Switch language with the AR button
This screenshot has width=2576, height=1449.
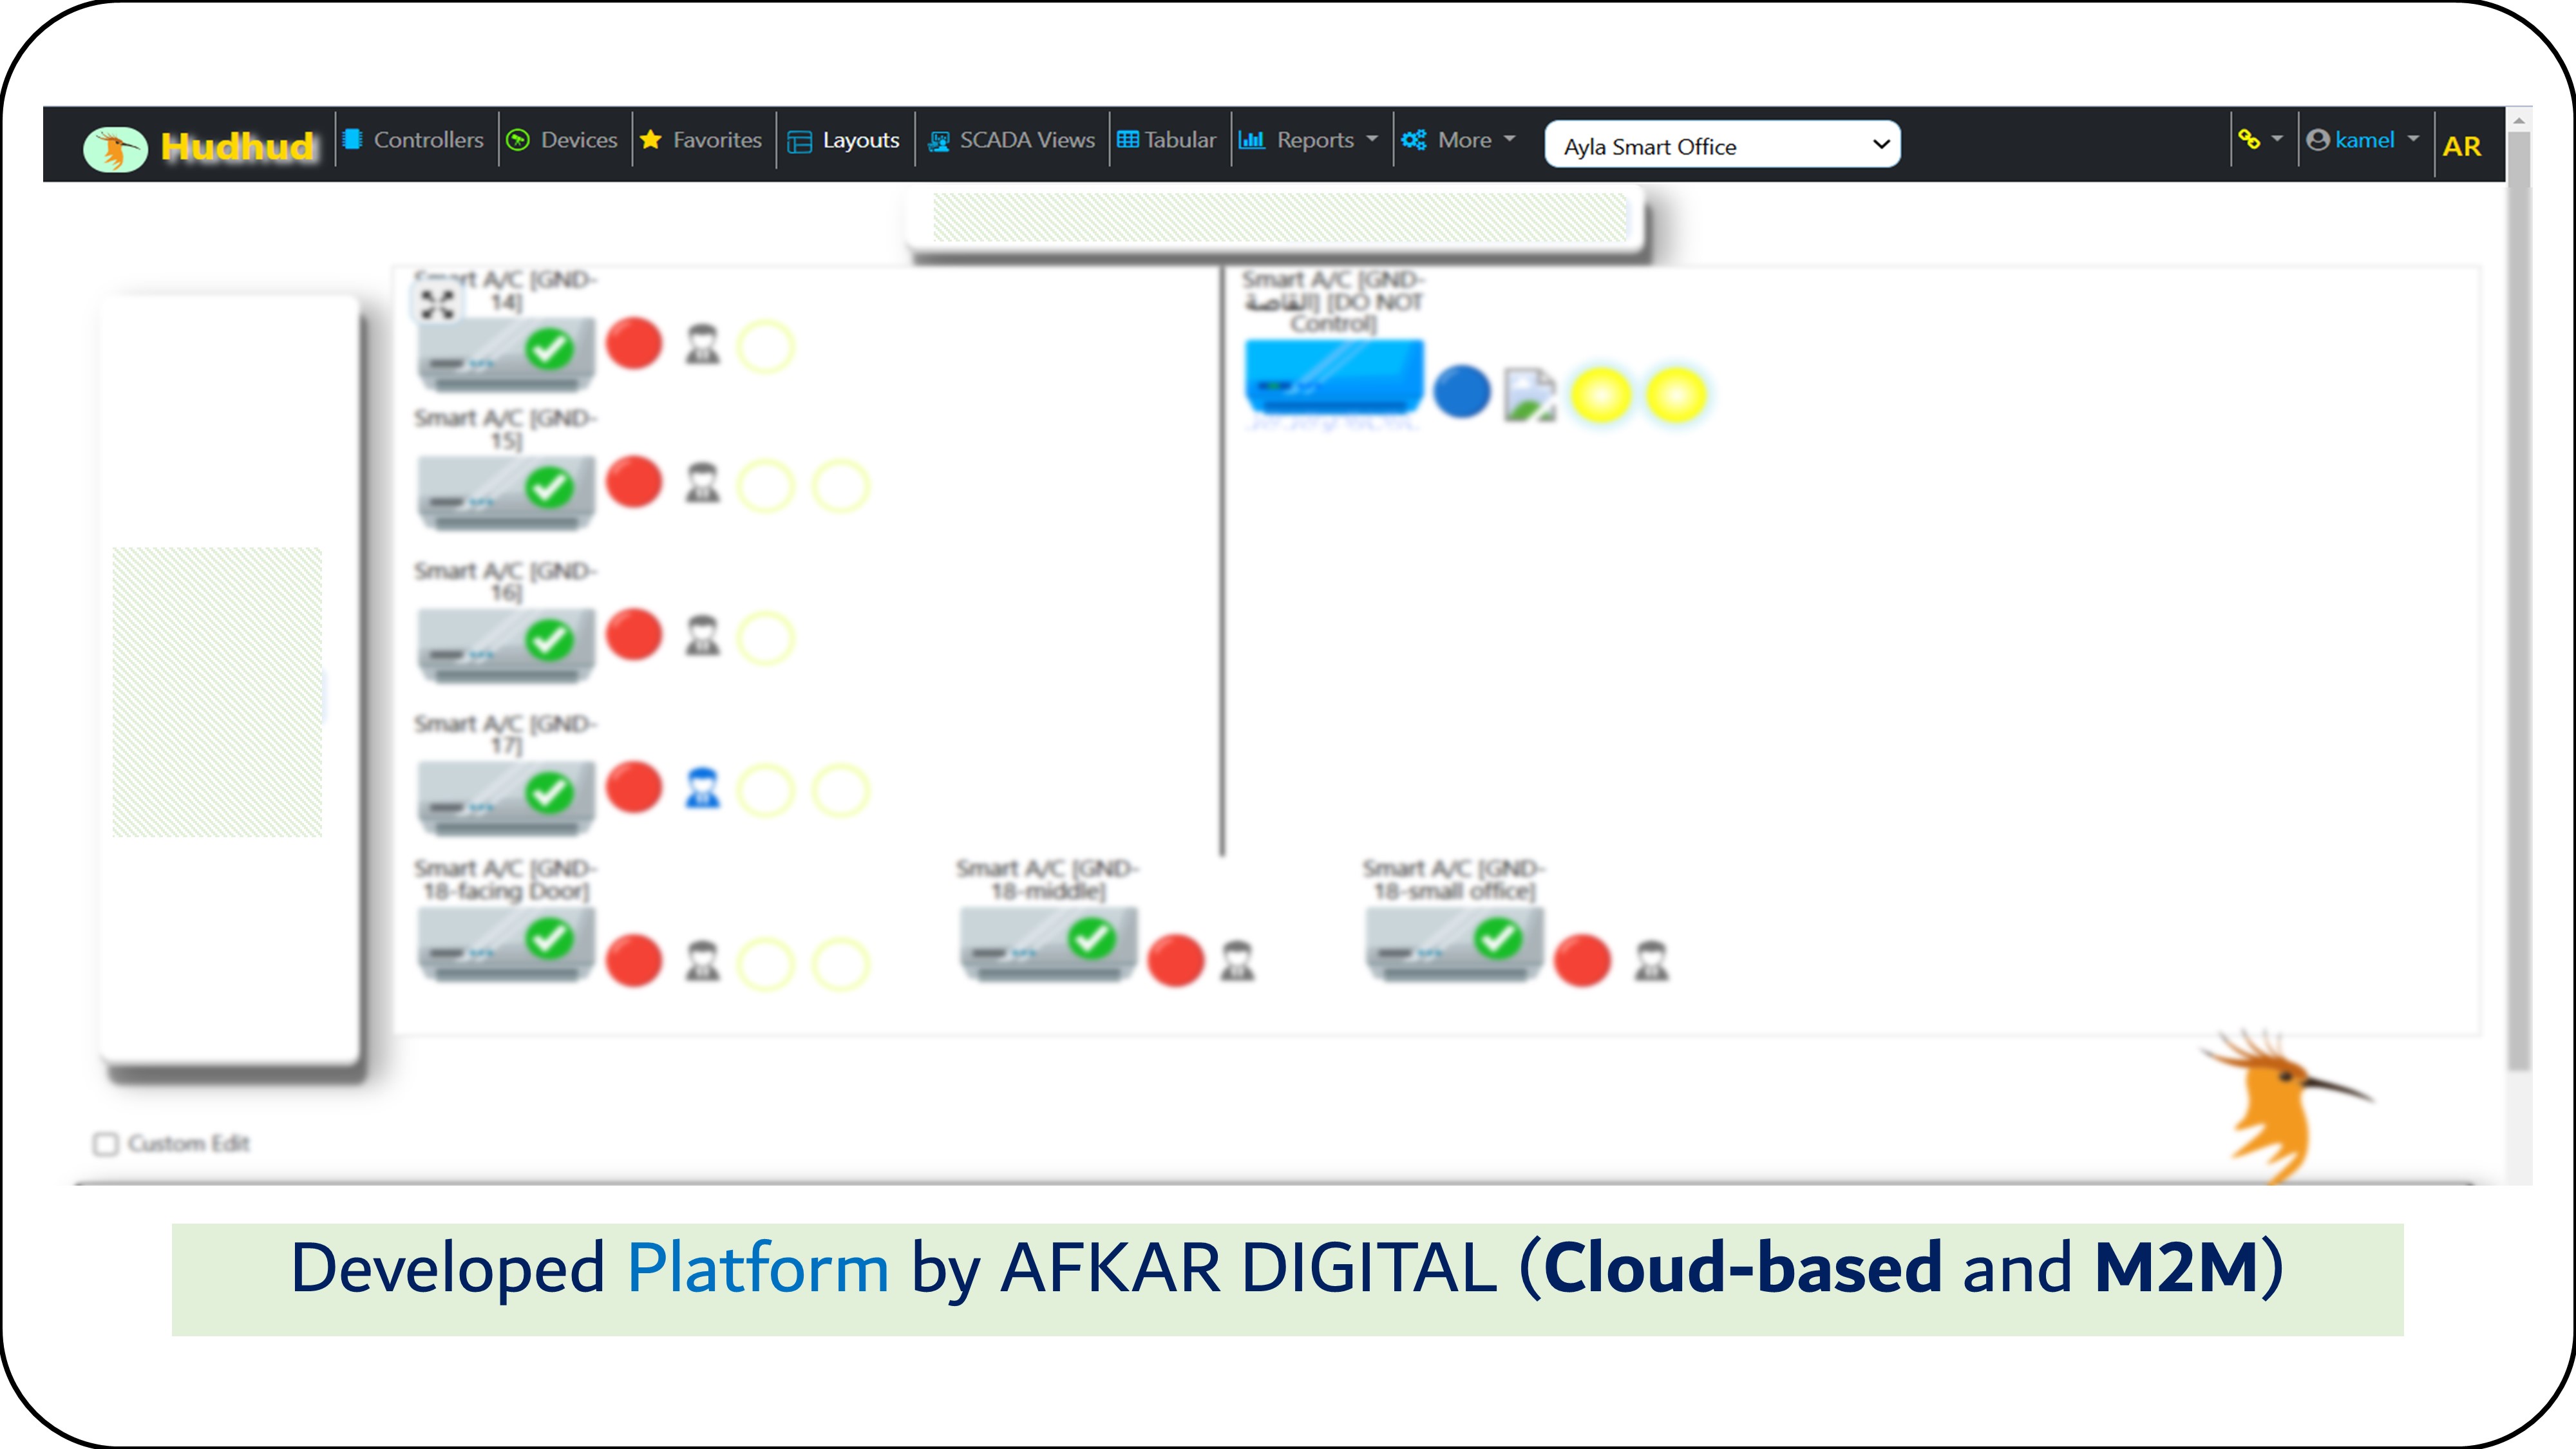(x=2461, y=146)
